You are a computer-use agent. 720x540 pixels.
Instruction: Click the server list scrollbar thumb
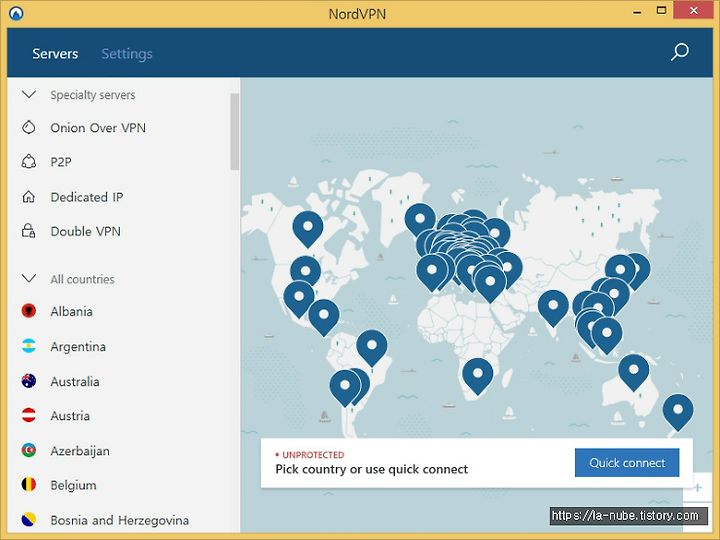click(x=235, y=132)
